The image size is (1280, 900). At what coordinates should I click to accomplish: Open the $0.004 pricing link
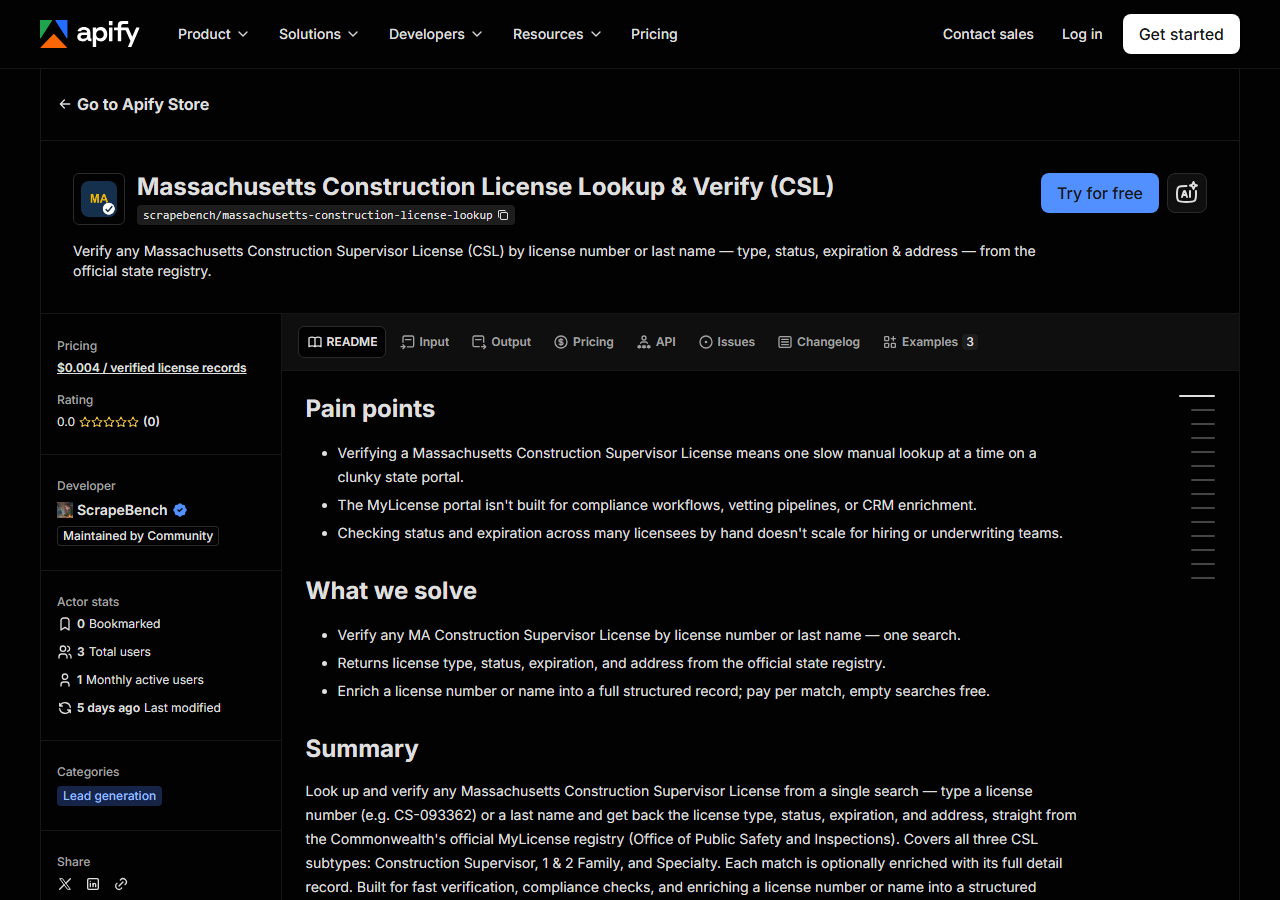pos(152,368)
